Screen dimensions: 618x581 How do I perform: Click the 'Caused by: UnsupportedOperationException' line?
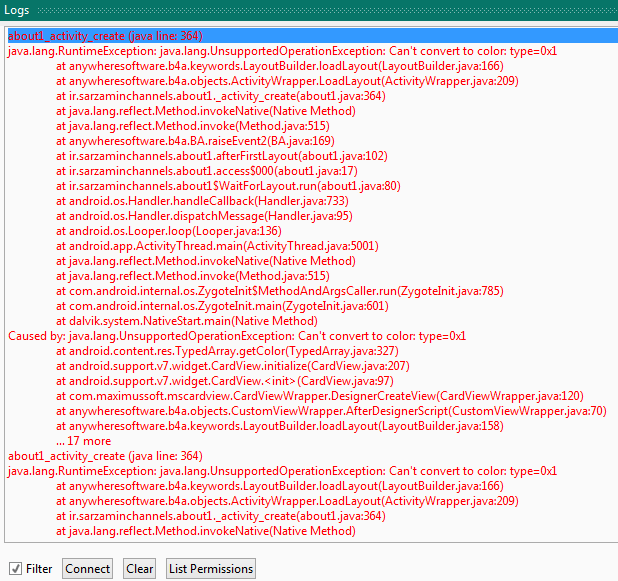[236, 336]
